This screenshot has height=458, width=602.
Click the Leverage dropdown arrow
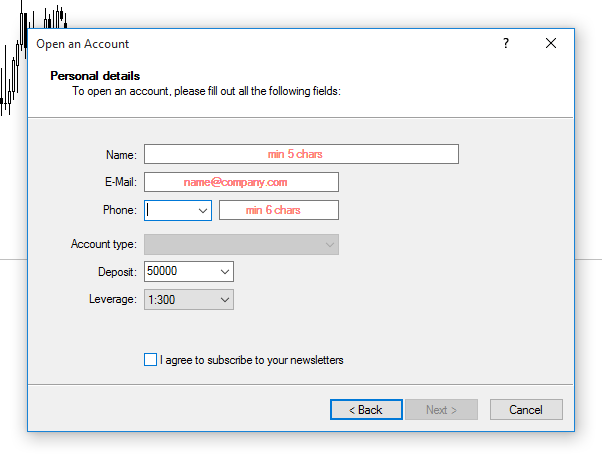pyautogui.click(x=225, y=300)
